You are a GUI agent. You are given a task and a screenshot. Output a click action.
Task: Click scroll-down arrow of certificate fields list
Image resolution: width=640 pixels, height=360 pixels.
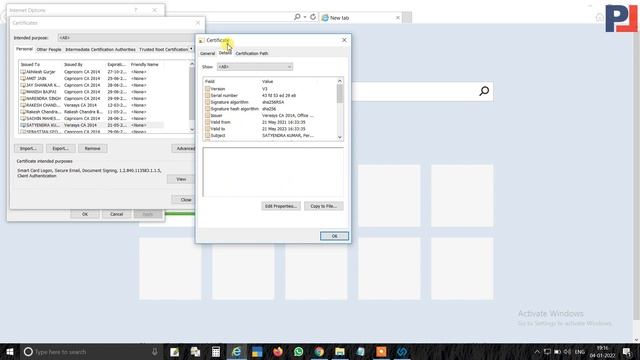coord(340,138)
